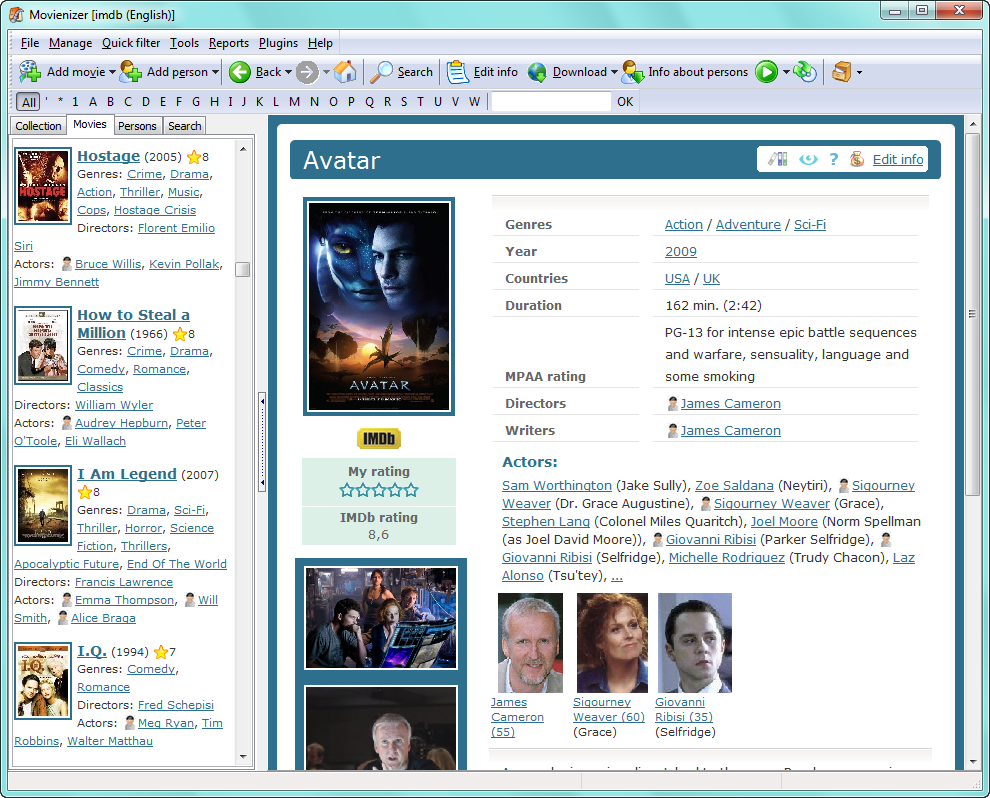The width and height of the screenshot is (990, 798).
Task: Open the dropdown beside the orange box icon
Action: coord(859,72)
